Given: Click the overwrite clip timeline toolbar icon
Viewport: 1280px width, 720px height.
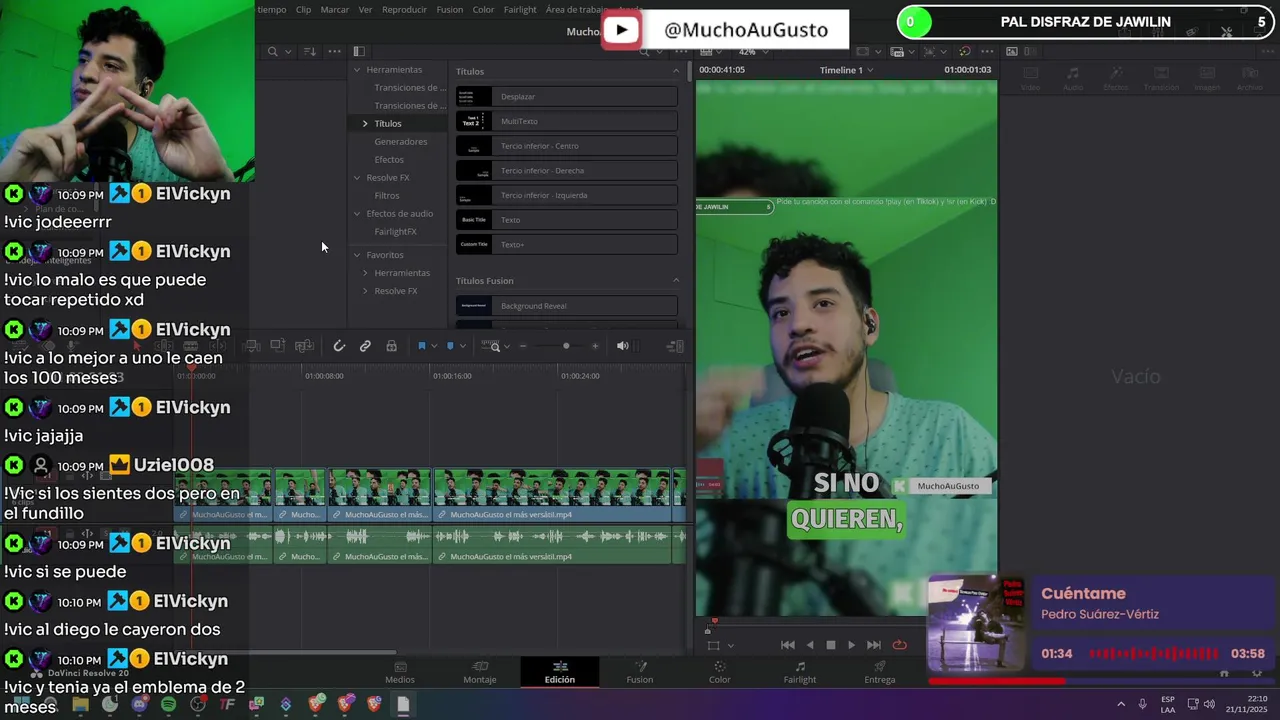Looking at the screenshot, I should pos(278,346).
